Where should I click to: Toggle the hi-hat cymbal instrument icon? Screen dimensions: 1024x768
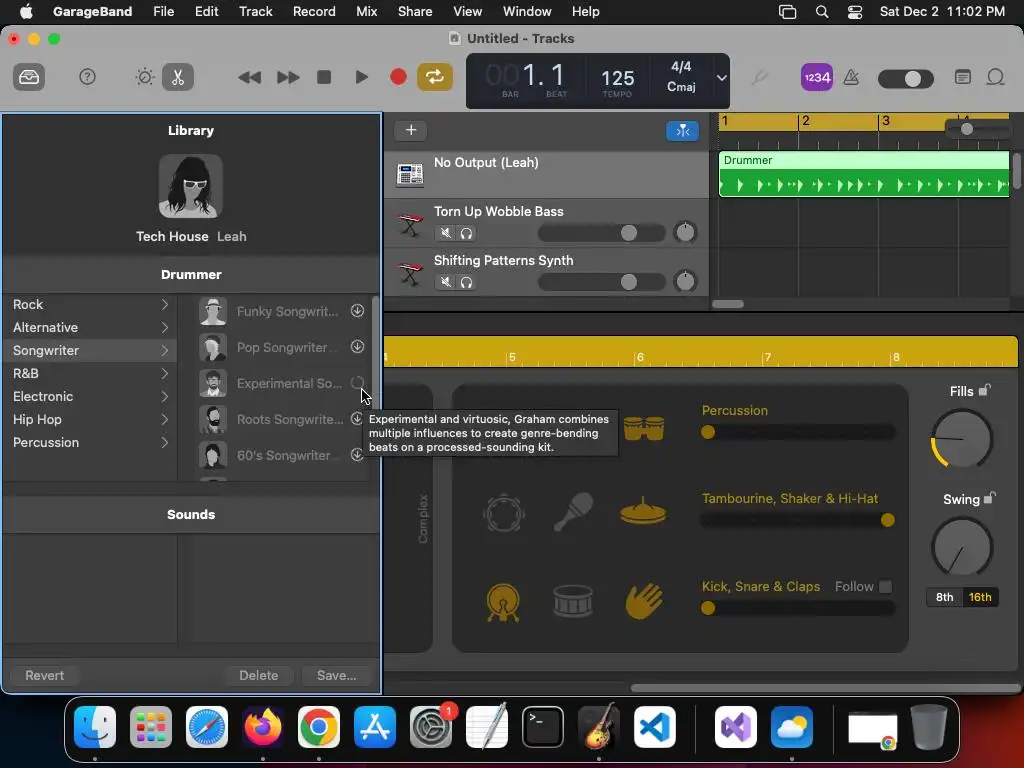pos(643,511)
